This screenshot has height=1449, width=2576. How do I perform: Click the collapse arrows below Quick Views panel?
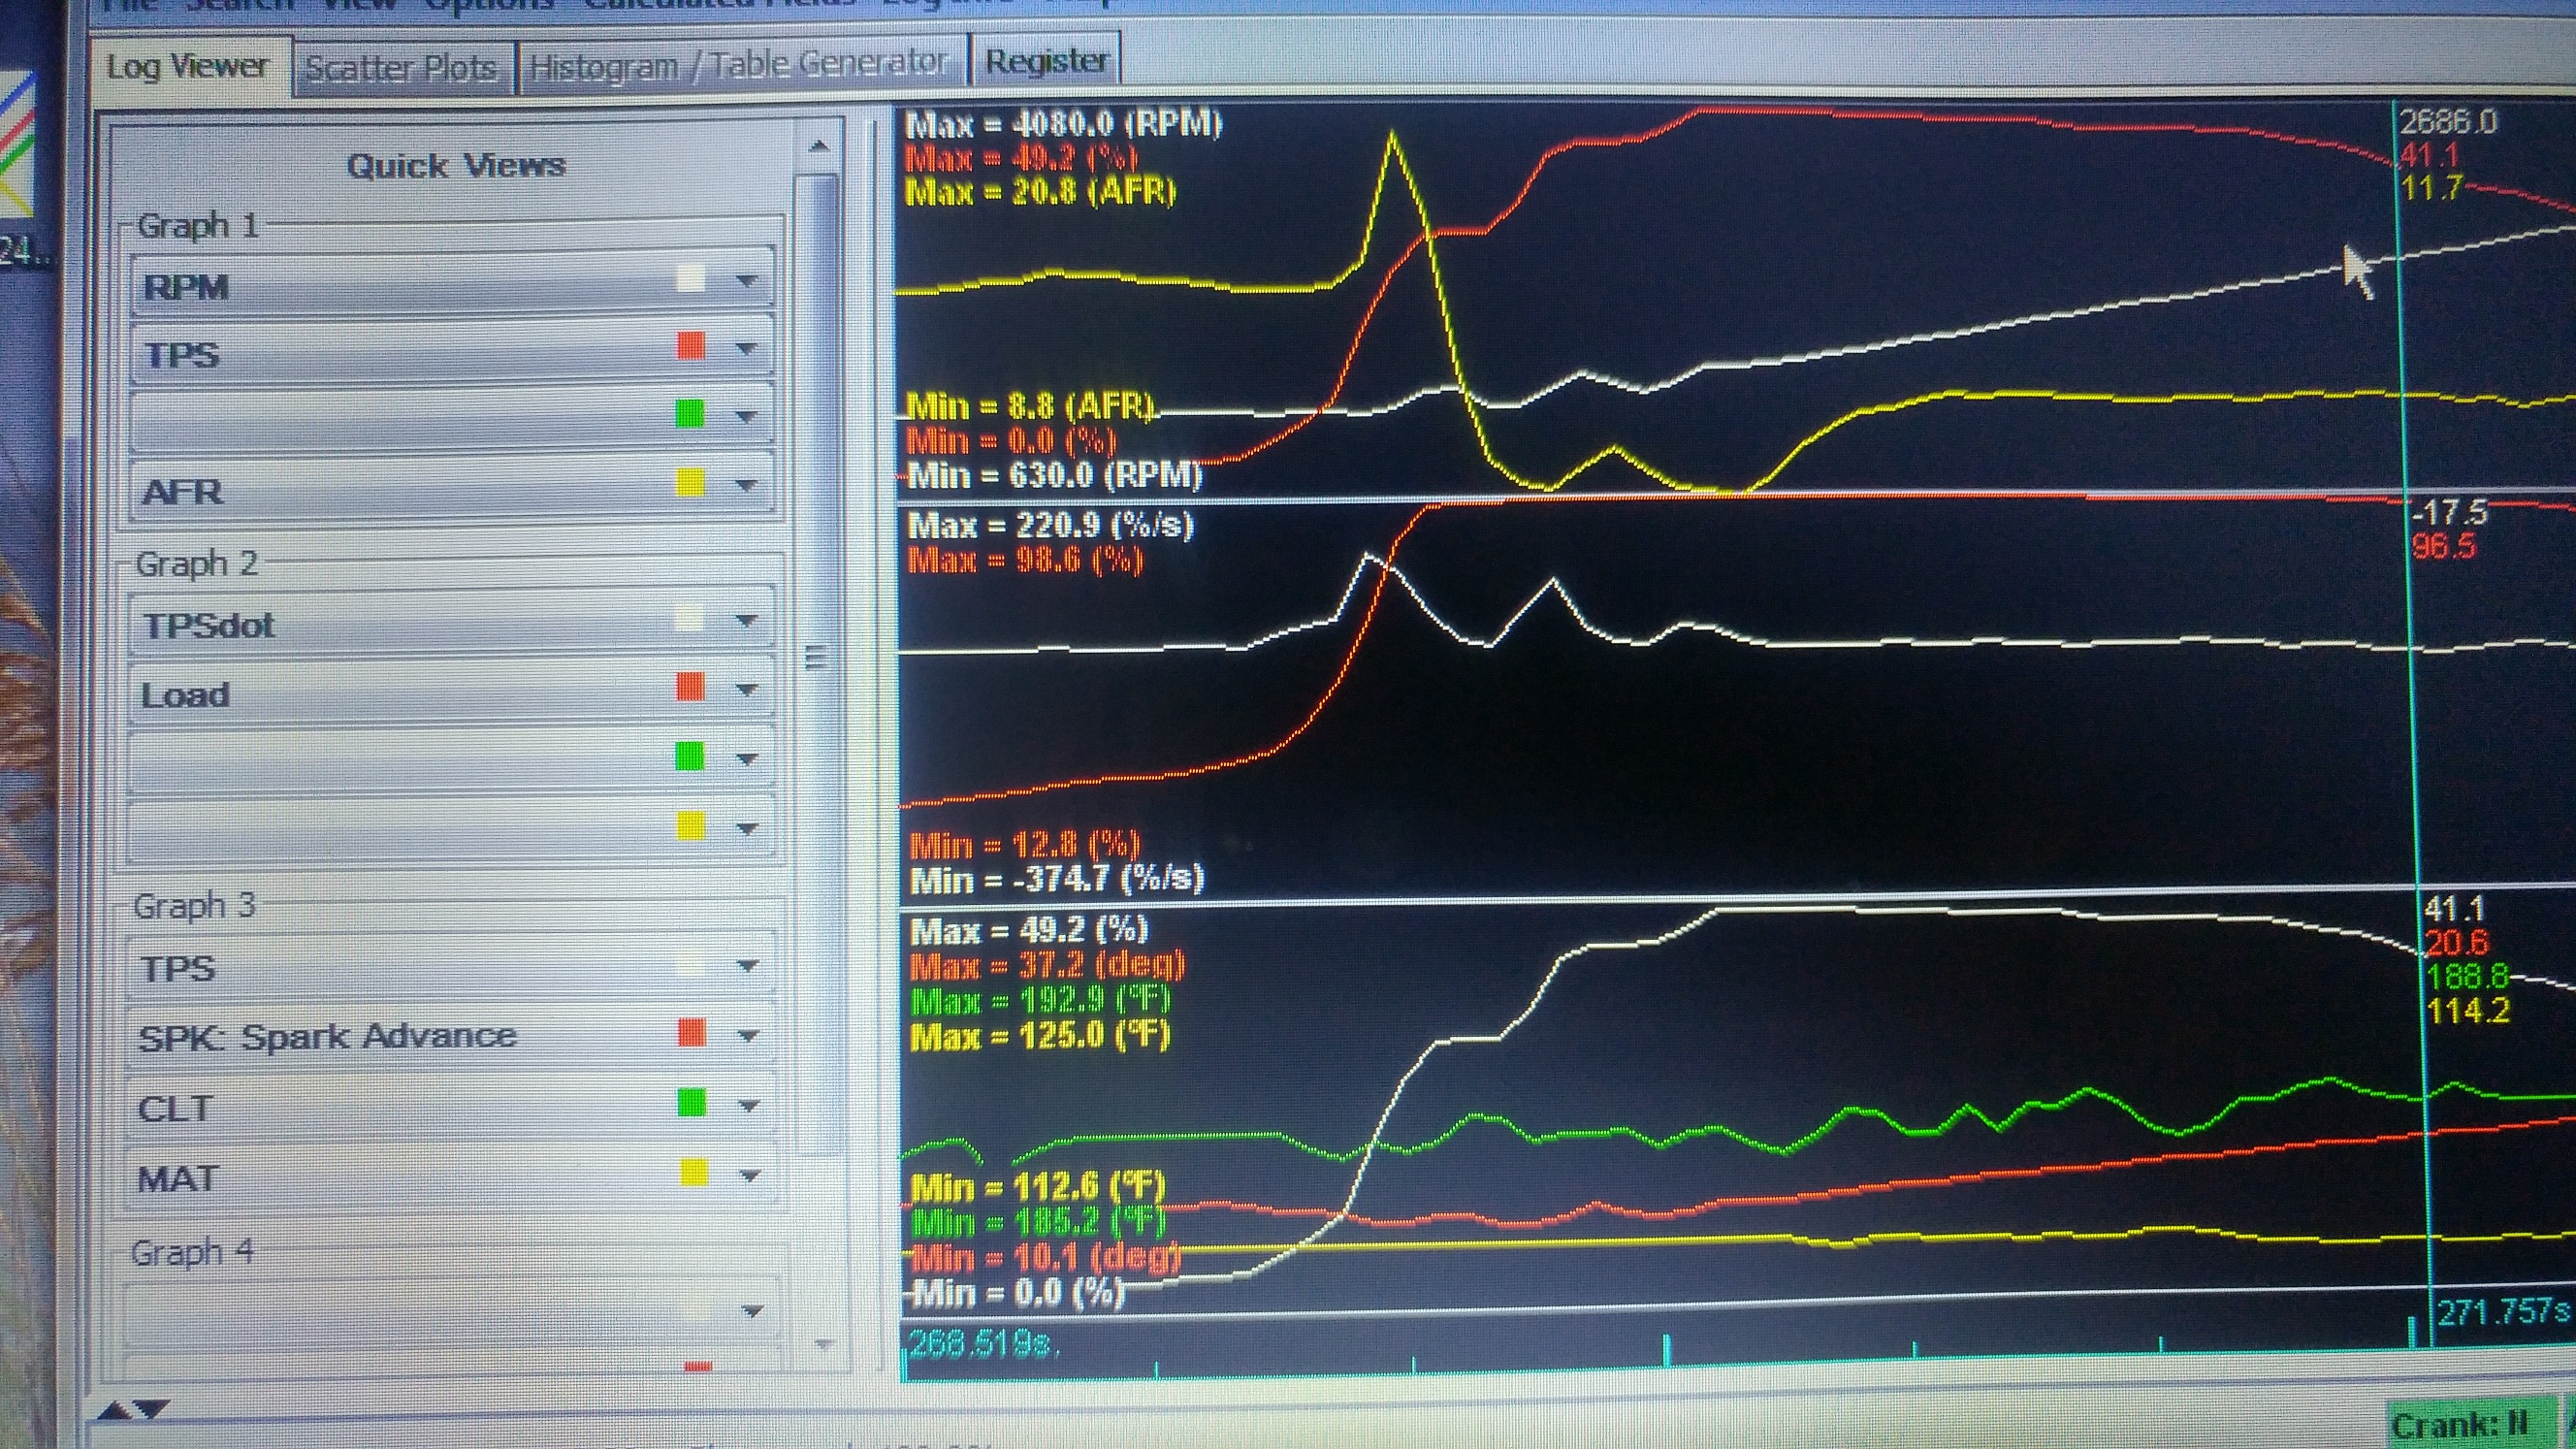point(132,1410)
